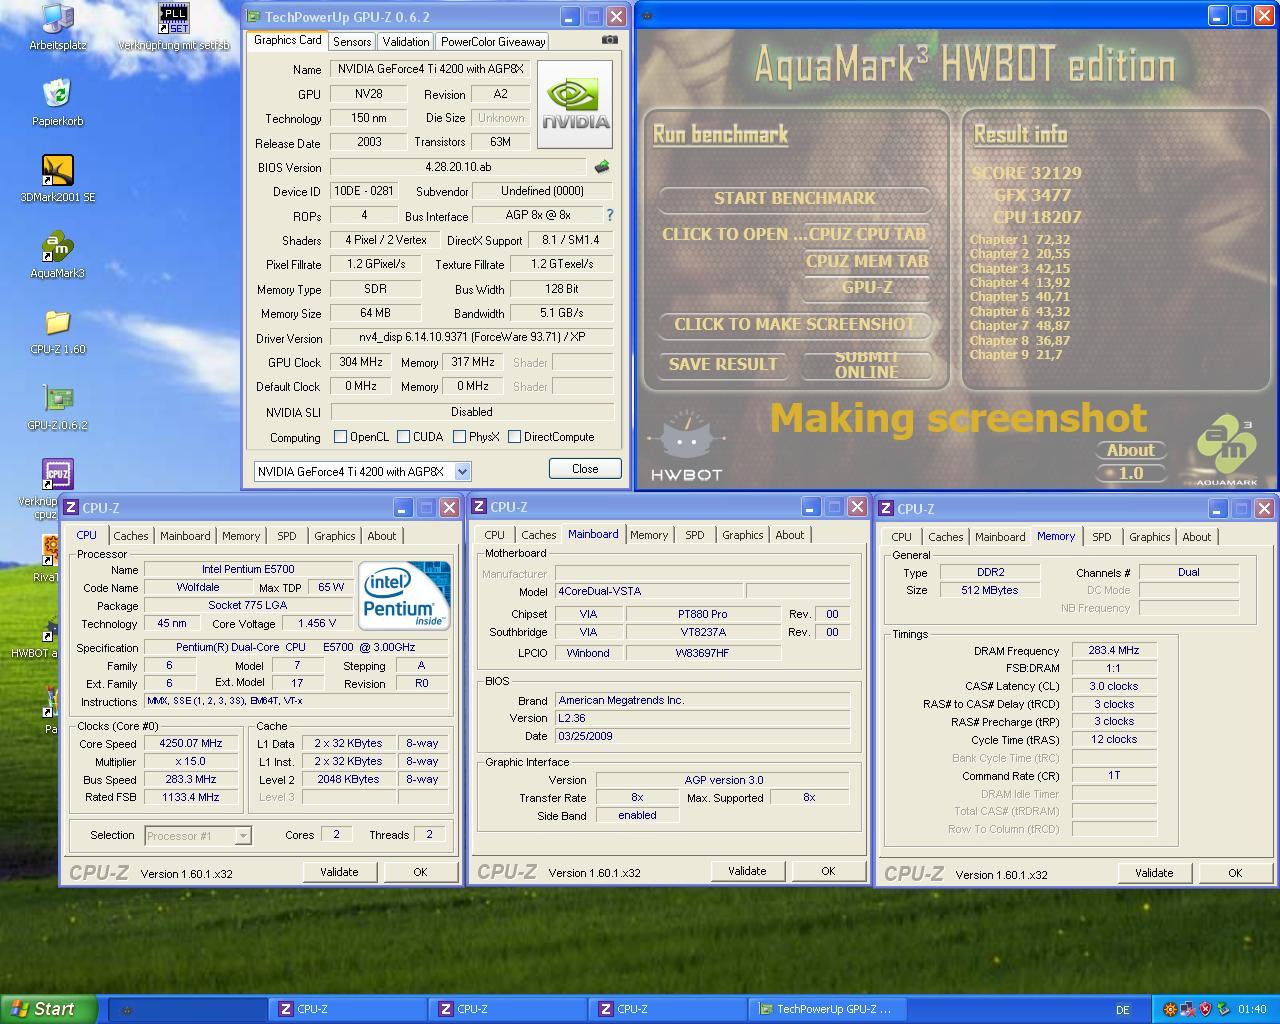Launch the AquaMark3 desktop shortcut
1280x1024 pixels.
coord(57,247)
